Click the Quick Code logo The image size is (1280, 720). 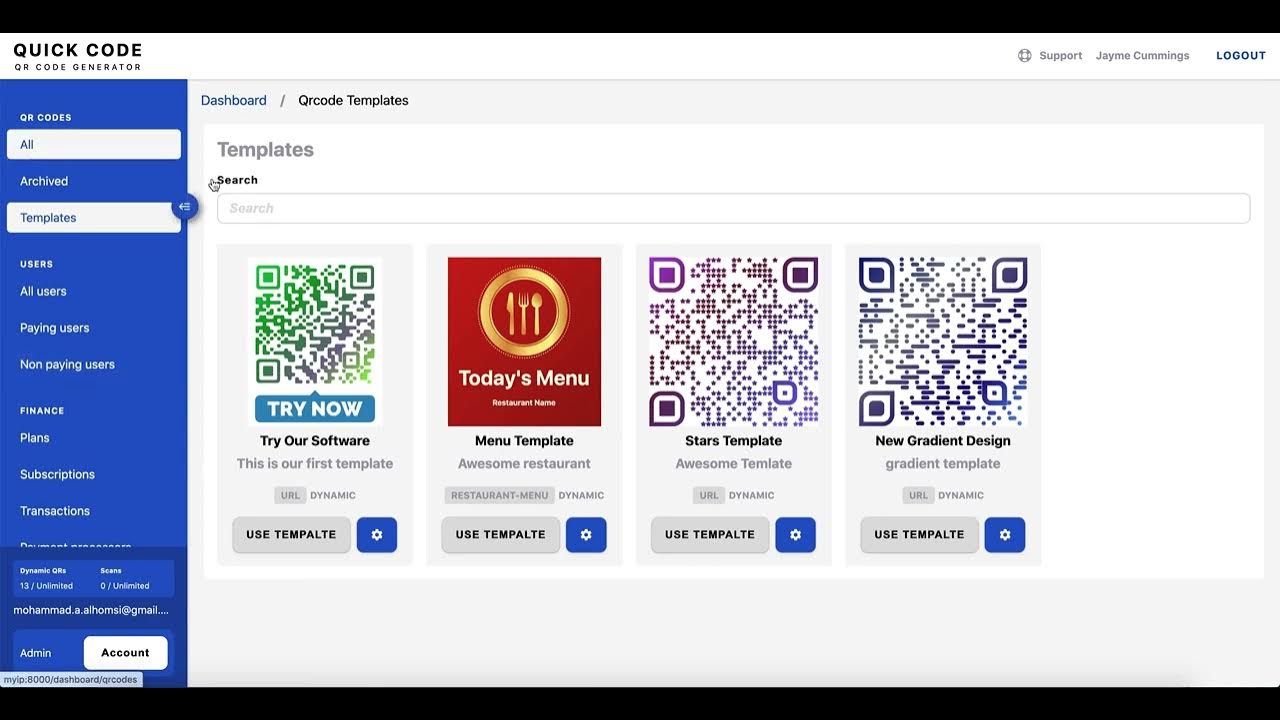(77, 55)
